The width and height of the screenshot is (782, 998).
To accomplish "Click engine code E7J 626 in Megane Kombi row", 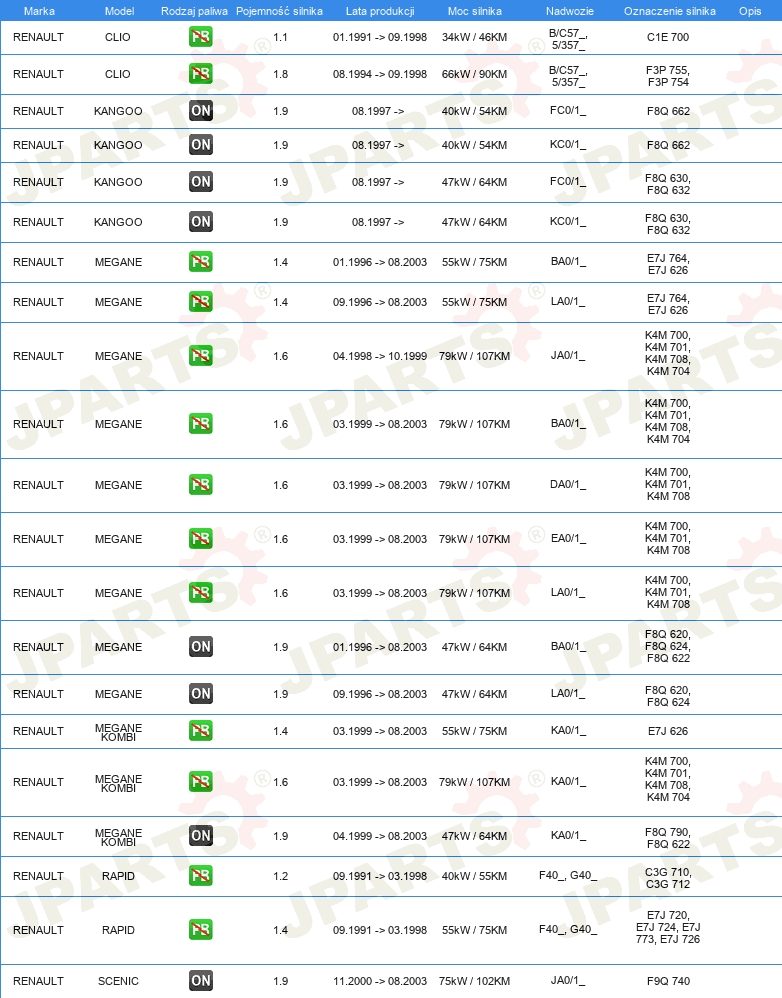I will [668, 731].
